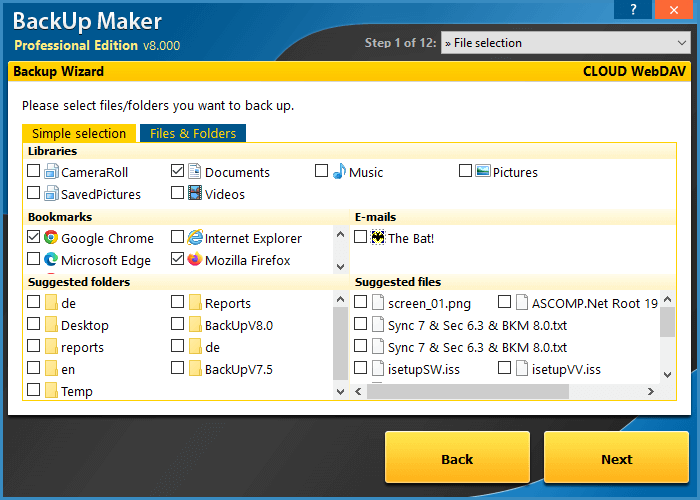Click the Microsoft Edge icon
700x500 pixels.
click(x=50, y=260)
